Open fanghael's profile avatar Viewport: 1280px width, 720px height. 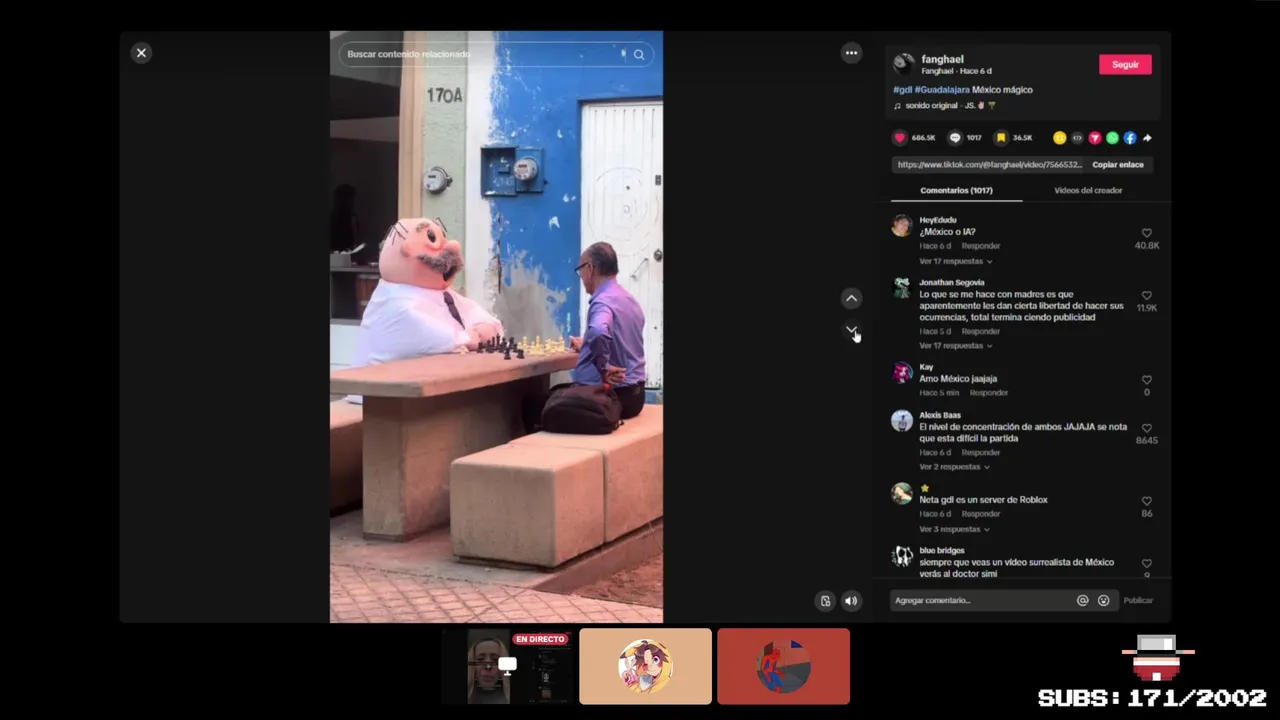click(x=904, y=64)
